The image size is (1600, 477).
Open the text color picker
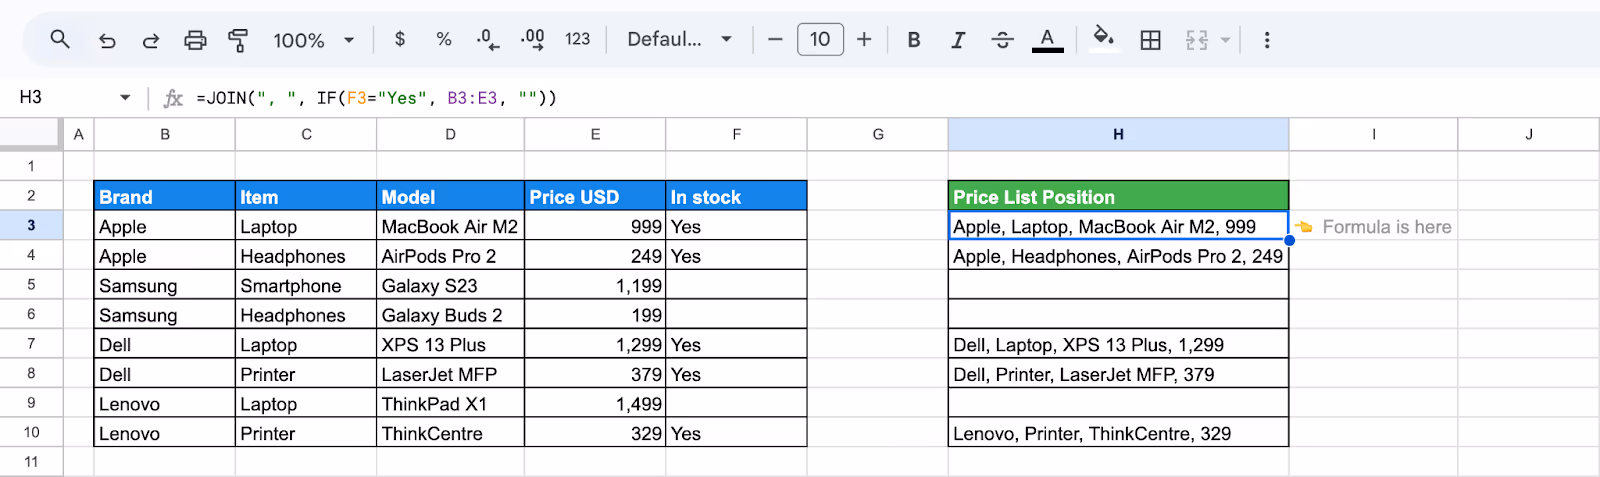(x=1047, y=40)
